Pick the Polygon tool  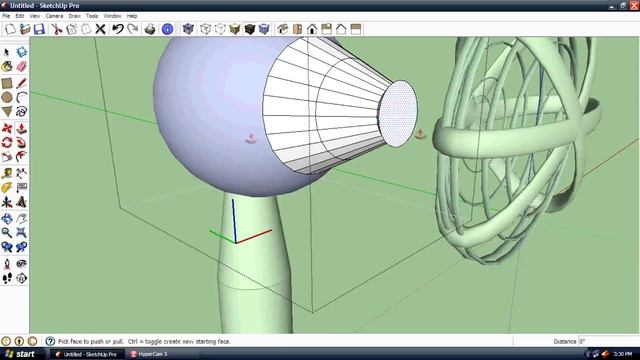click(x=7, y=111)
